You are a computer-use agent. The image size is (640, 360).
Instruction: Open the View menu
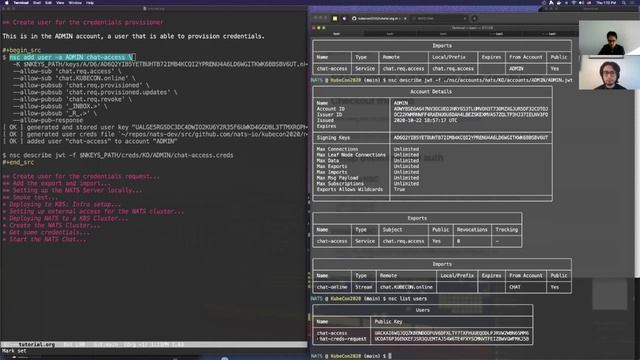pos(60,2)
